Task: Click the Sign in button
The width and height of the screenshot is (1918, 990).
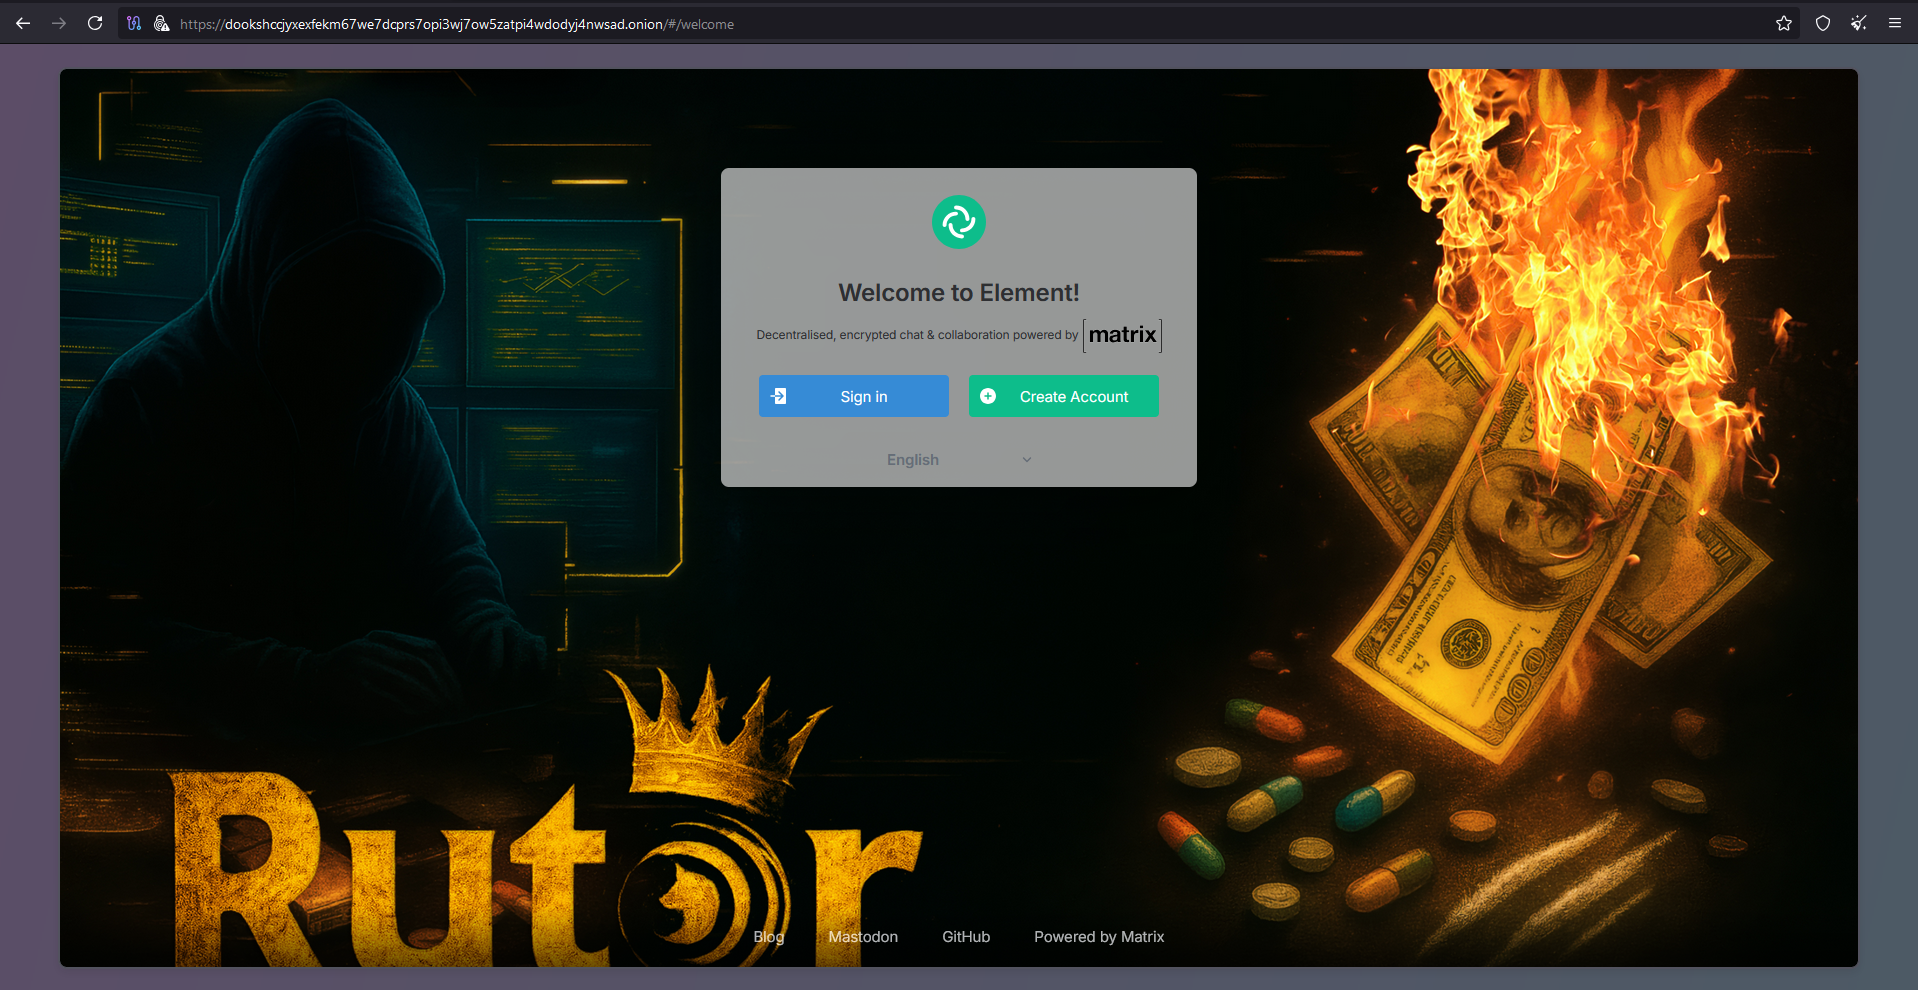Action: click(853, 396)
